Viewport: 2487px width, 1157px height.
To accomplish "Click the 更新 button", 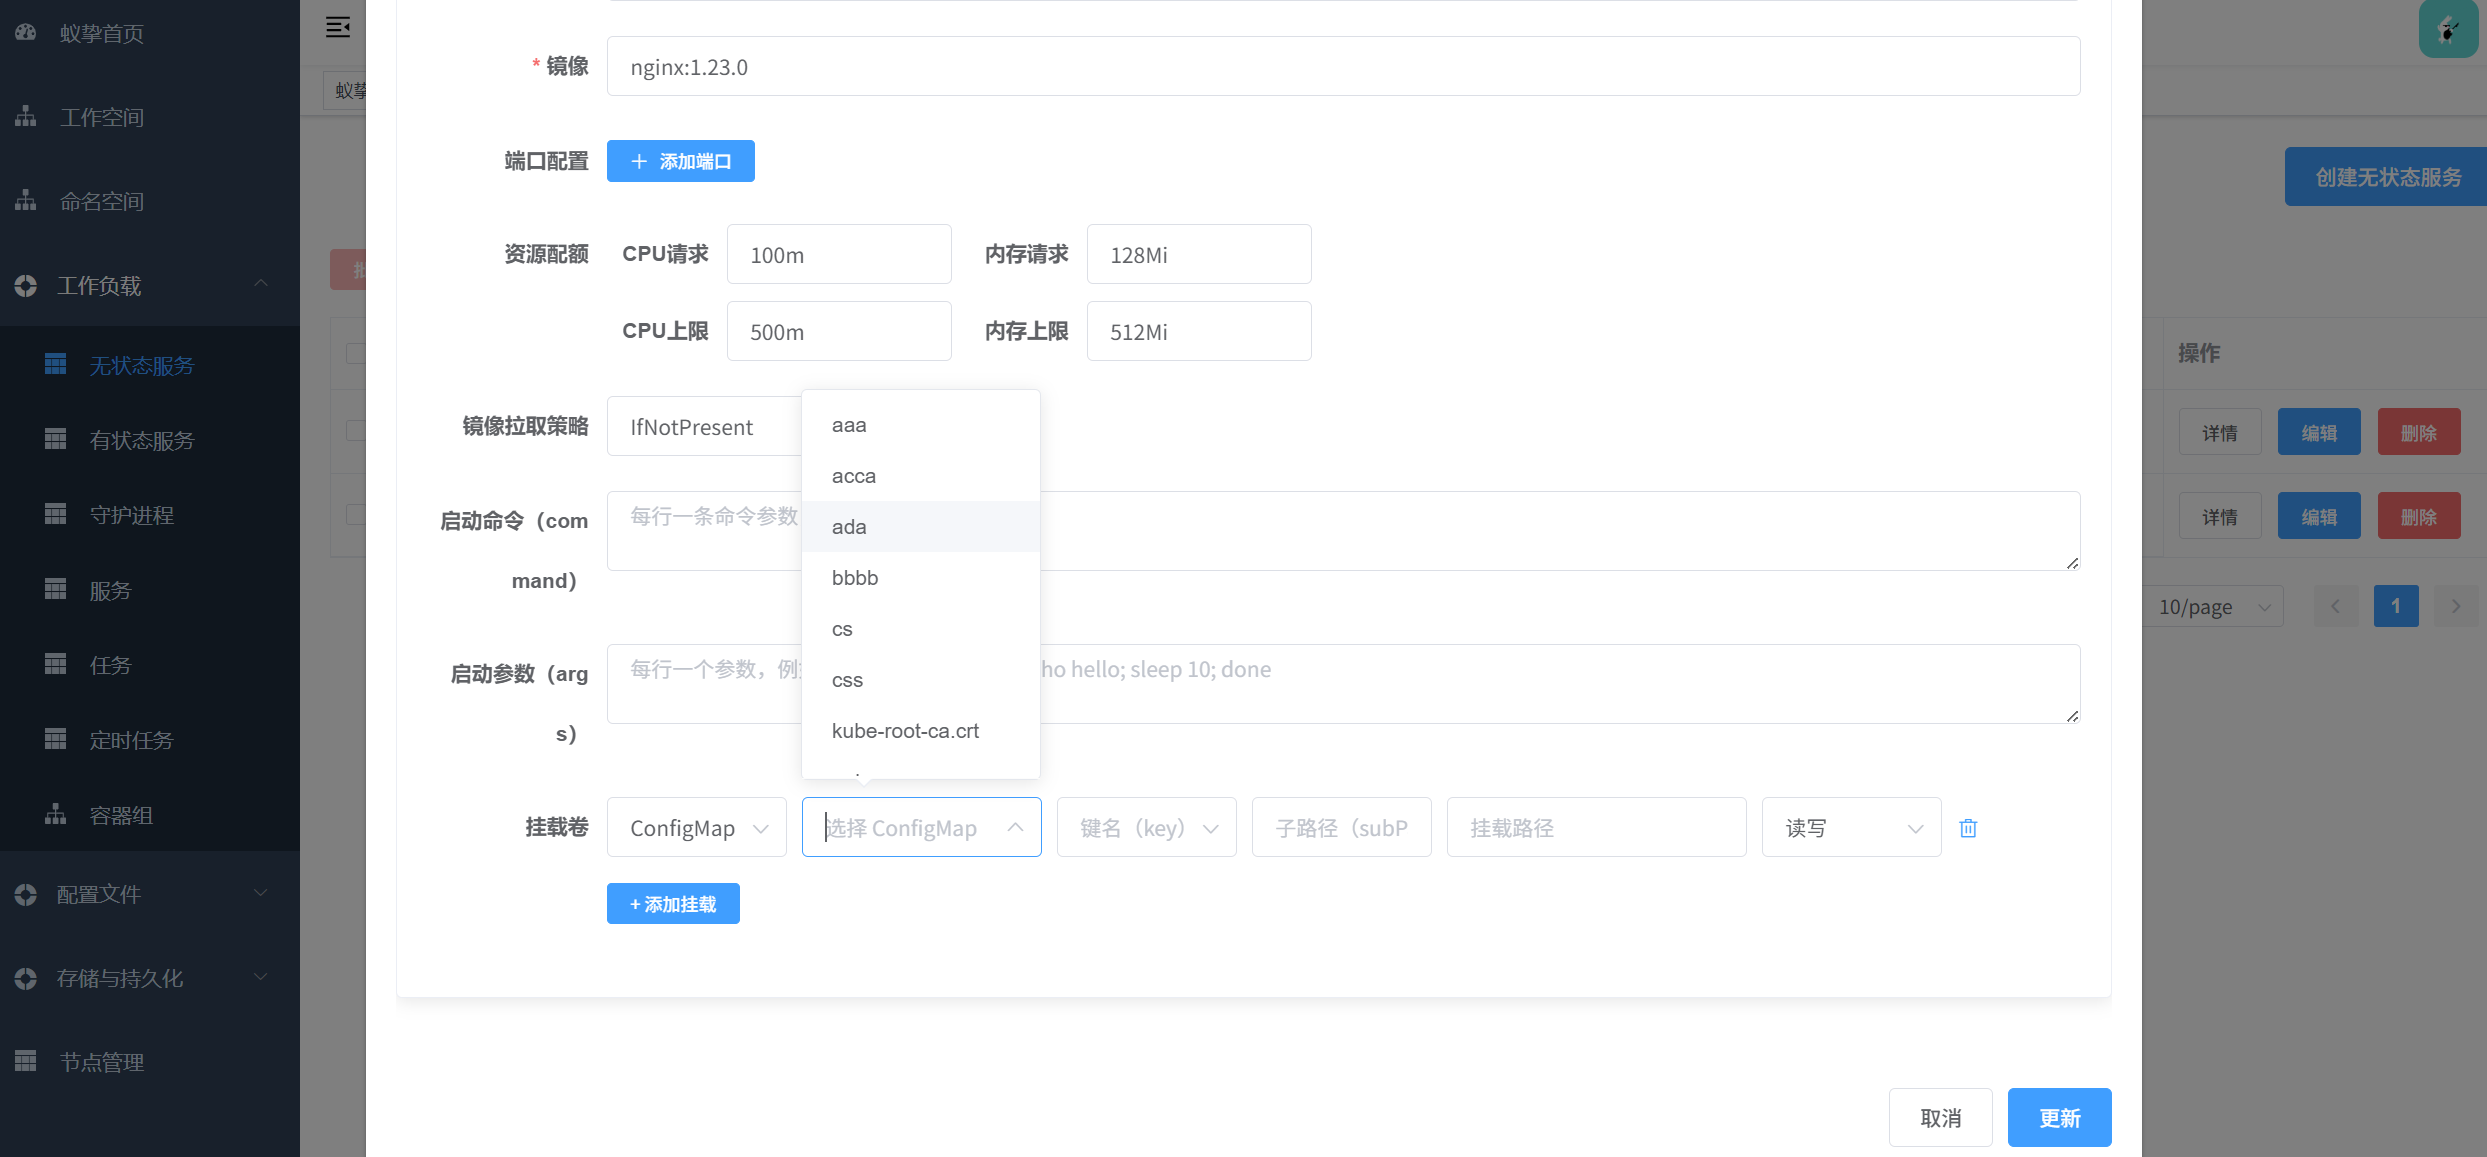I will 2059,1118.
